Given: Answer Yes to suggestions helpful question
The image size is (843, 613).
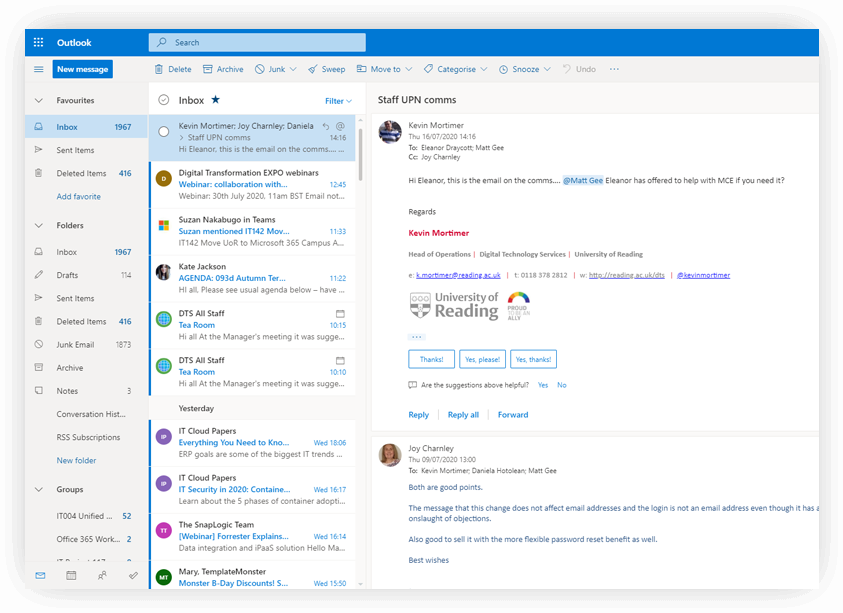Looking at the screenshot, I should [543, 385].
